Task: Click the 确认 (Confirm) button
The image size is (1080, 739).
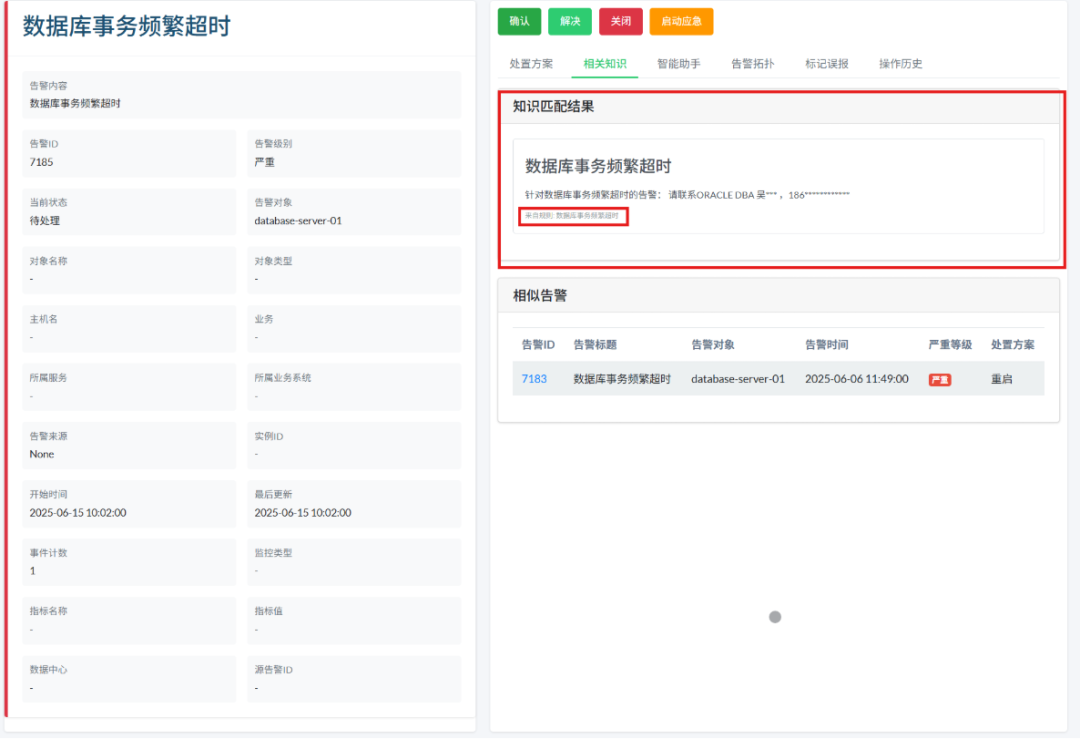Action: pyautogui.click(x=519, y=21)
